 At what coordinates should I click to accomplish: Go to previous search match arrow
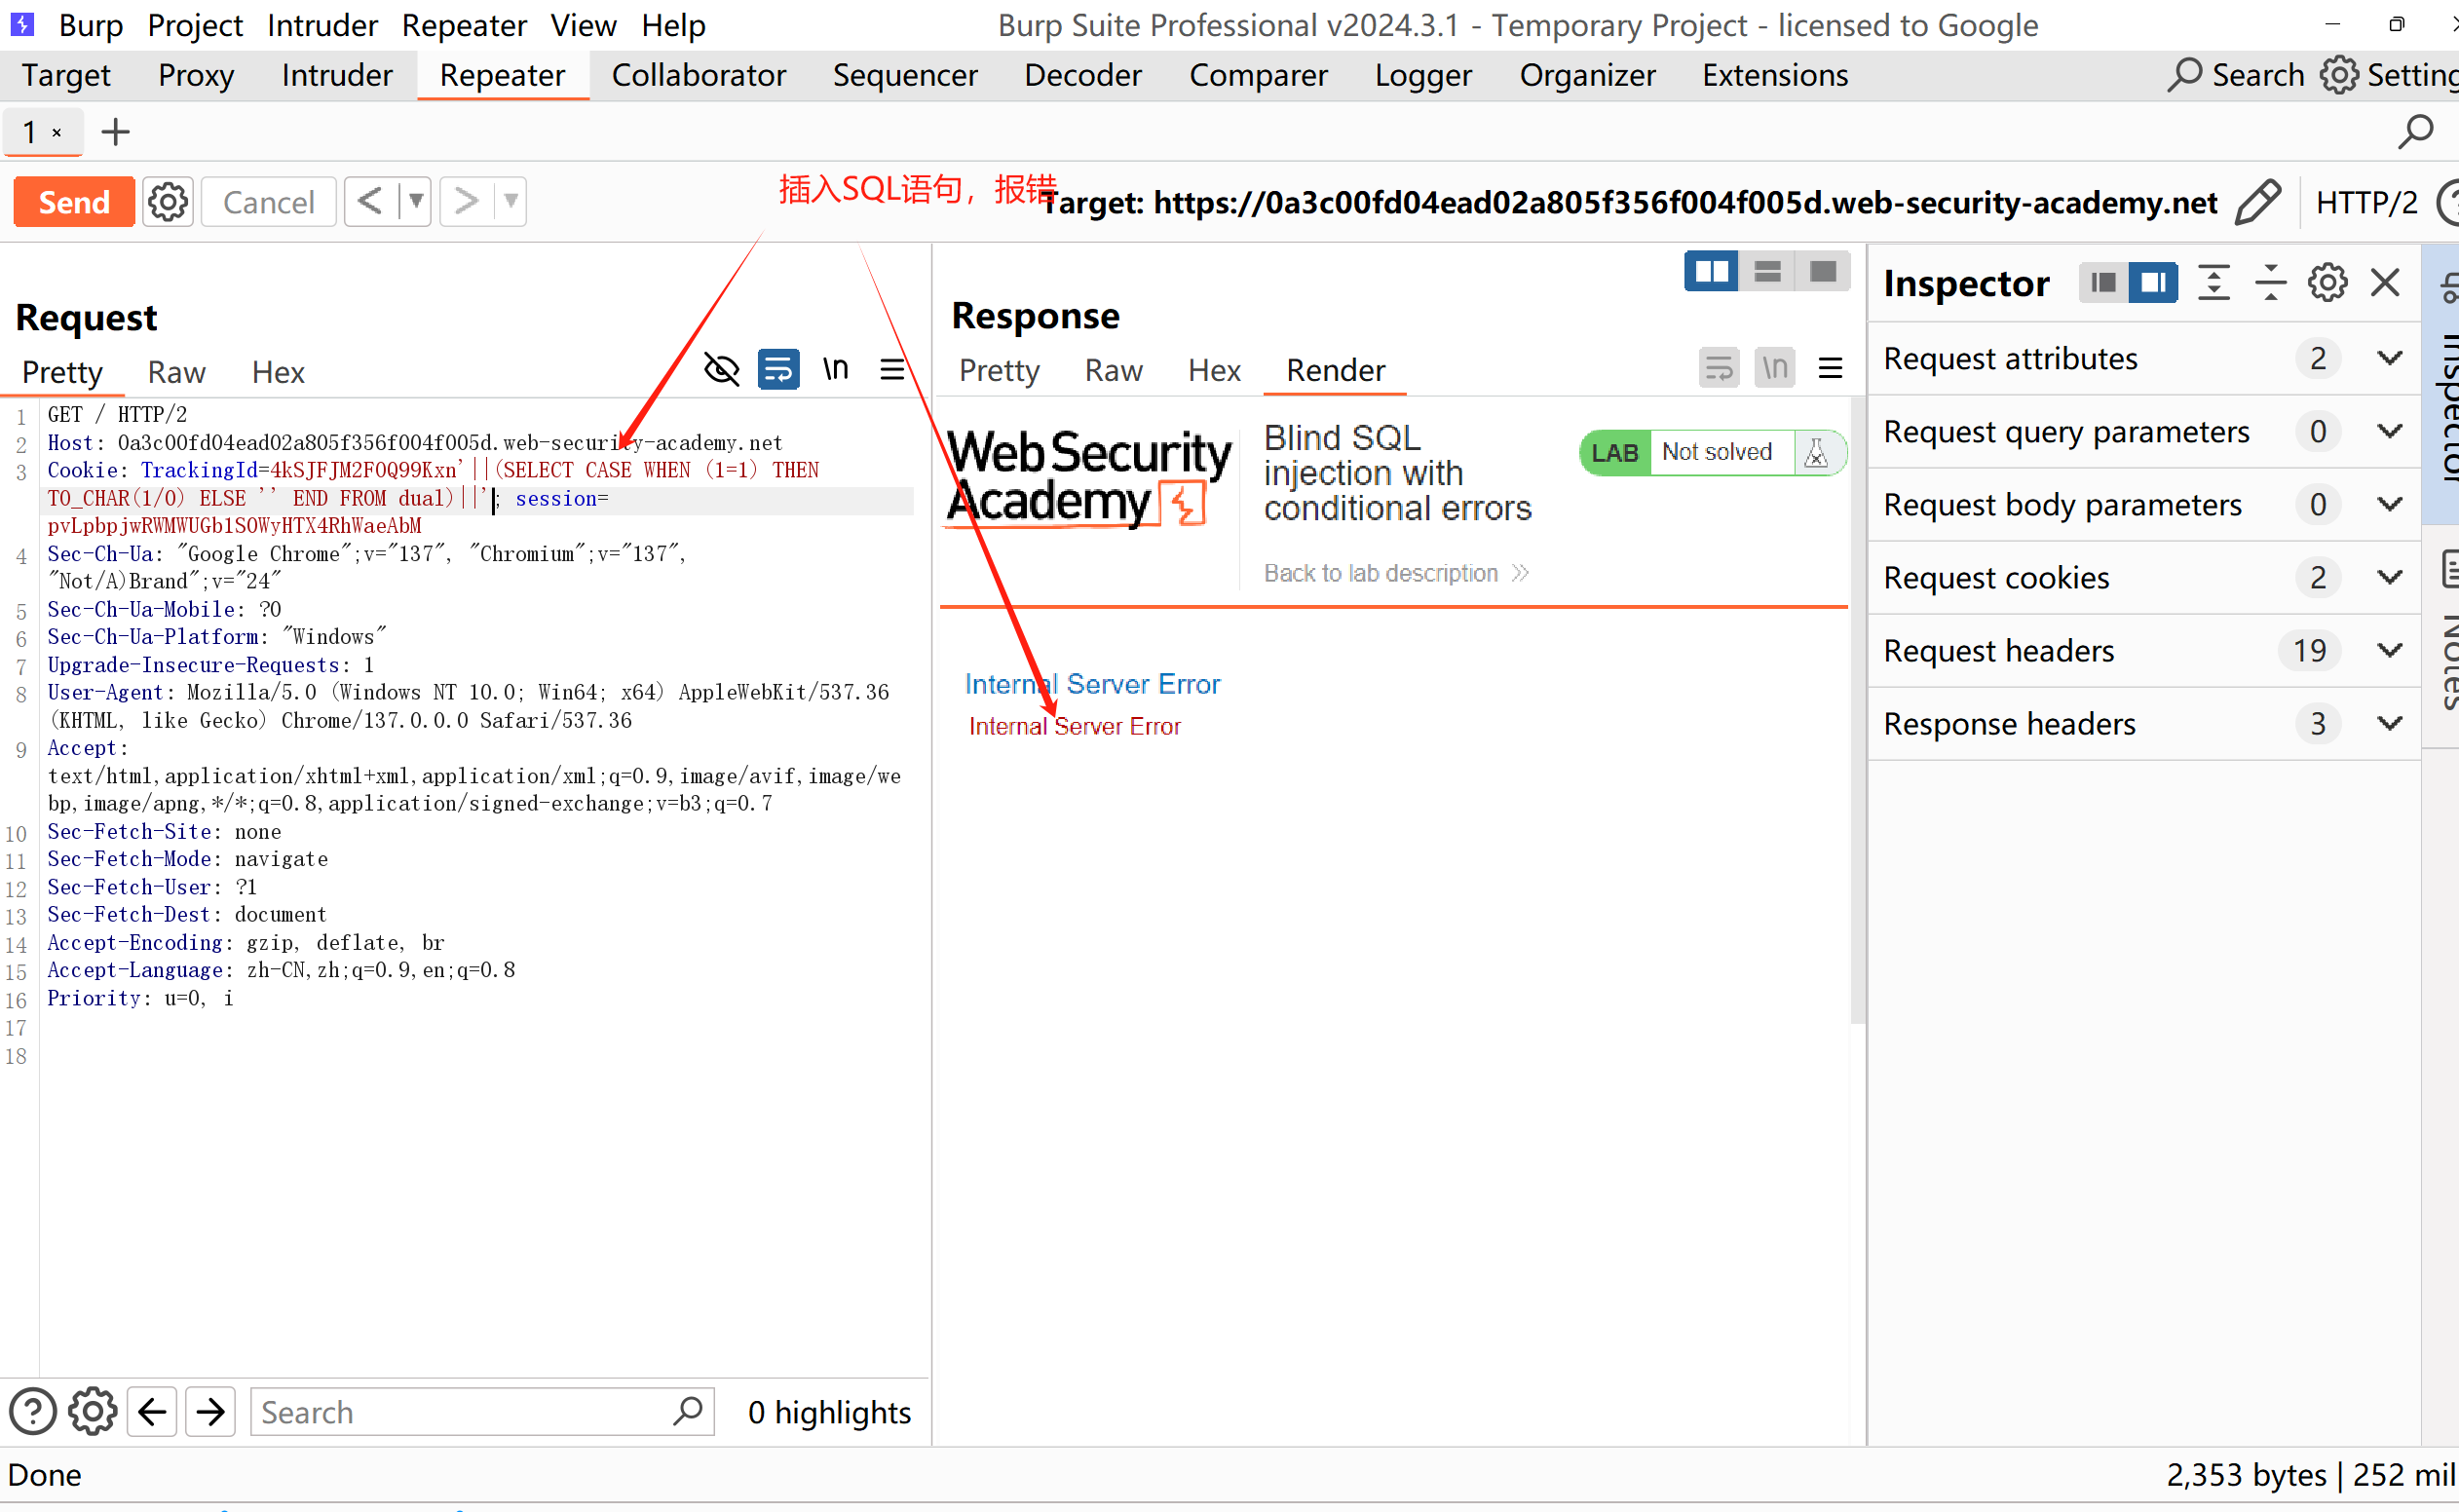(152, 1411)
